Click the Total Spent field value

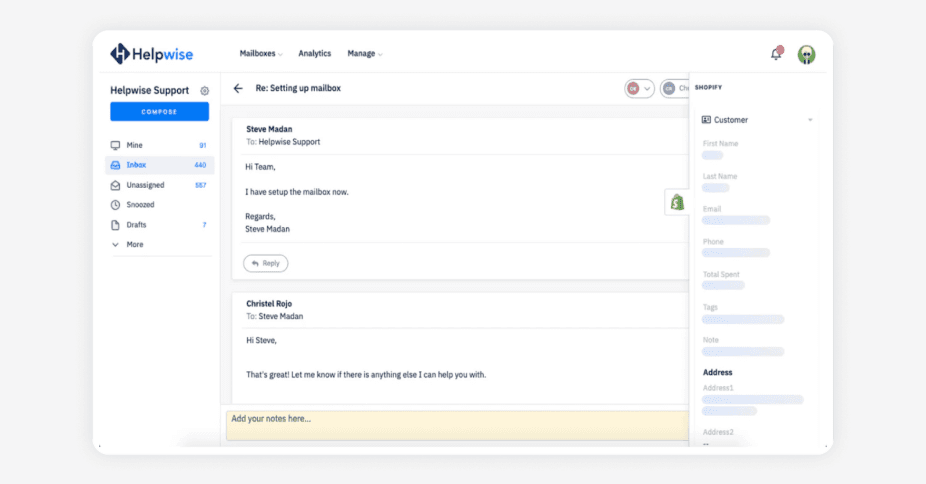pyautogui.click(x=723, y=286)
